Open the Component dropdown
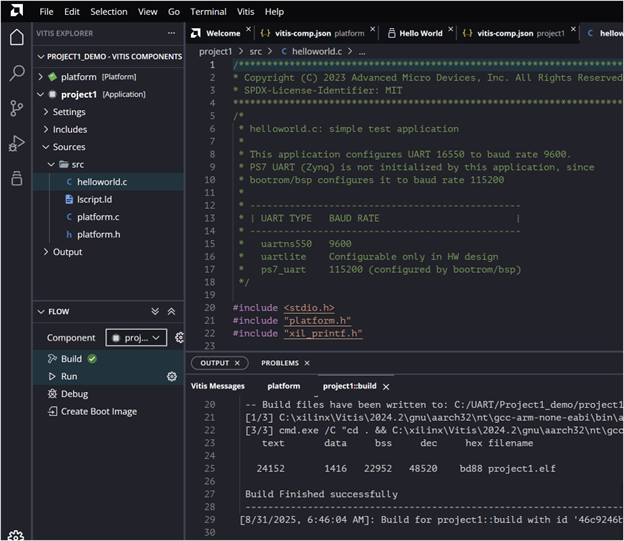Screen dimensions: 624x541 [136, 338]
